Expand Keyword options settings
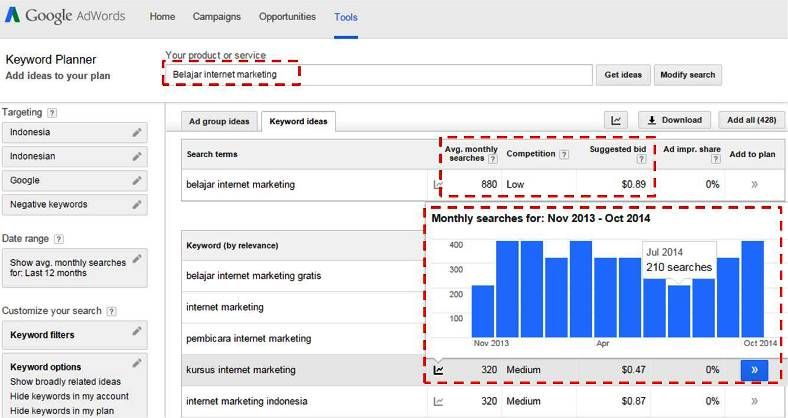The image size is (788, 418). (x=137, y=362)
